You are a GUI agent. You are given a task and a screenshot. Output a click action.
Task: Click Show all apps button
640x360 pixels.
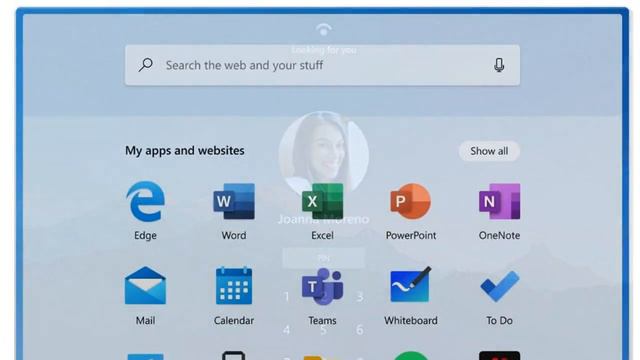(x=489, y=151)
